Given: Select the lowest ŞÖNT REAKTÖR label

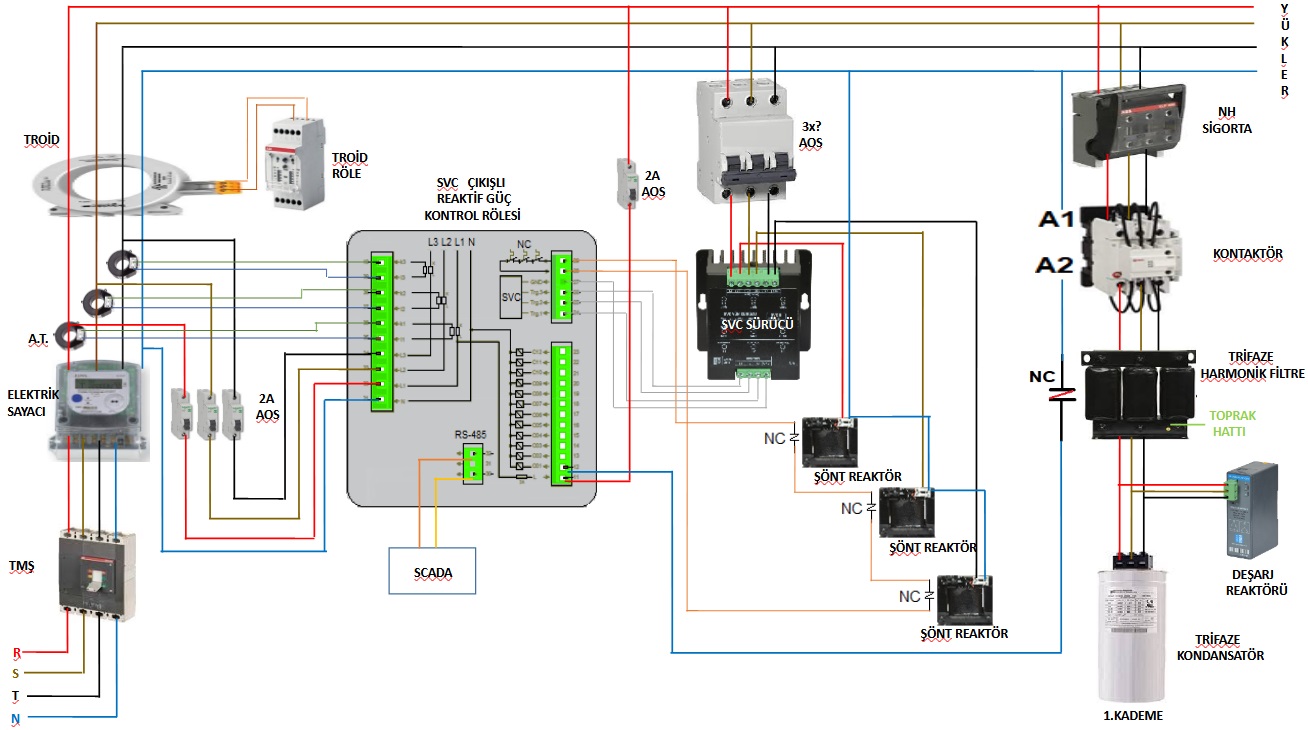Looking at the screenshot, I should click(964, 634).
